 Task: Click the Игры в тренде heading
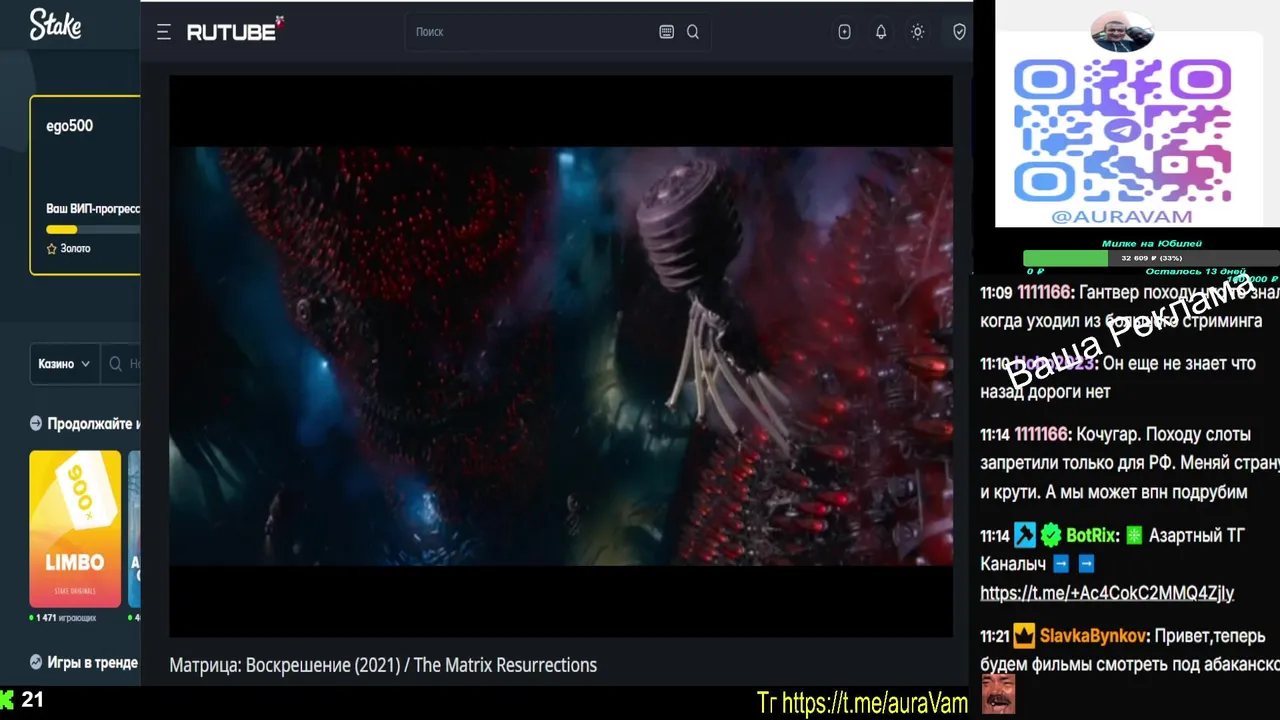click(x=92, y=662)
